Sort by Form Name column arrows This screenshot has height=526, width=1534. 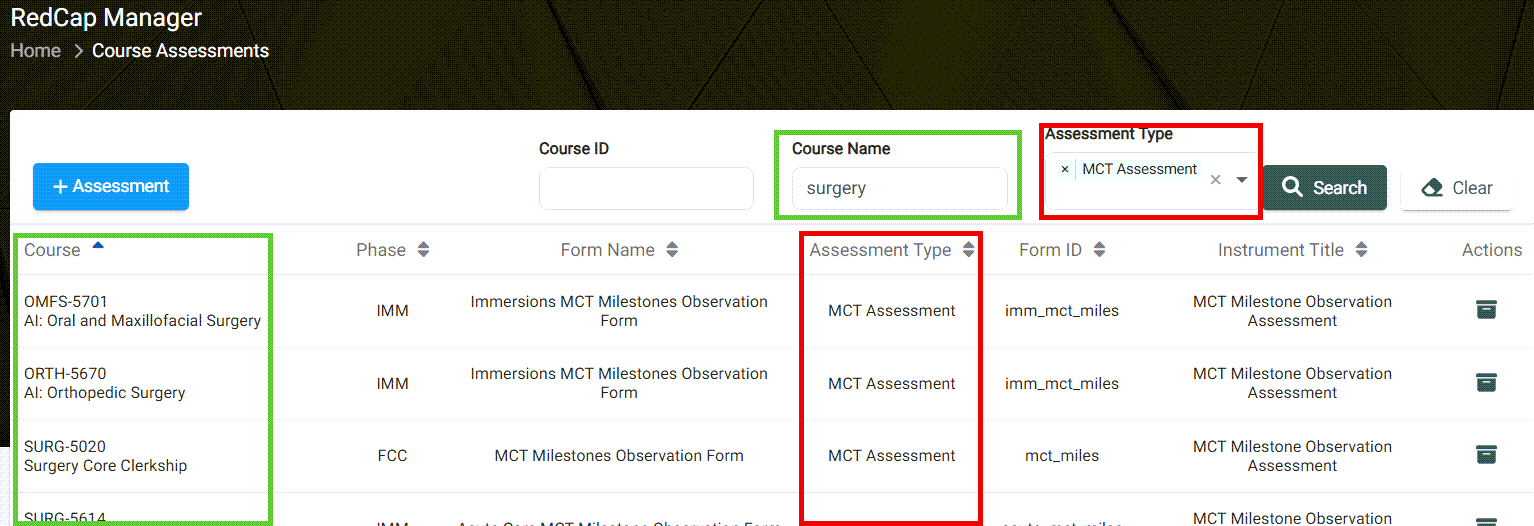(x=672, y=250)
